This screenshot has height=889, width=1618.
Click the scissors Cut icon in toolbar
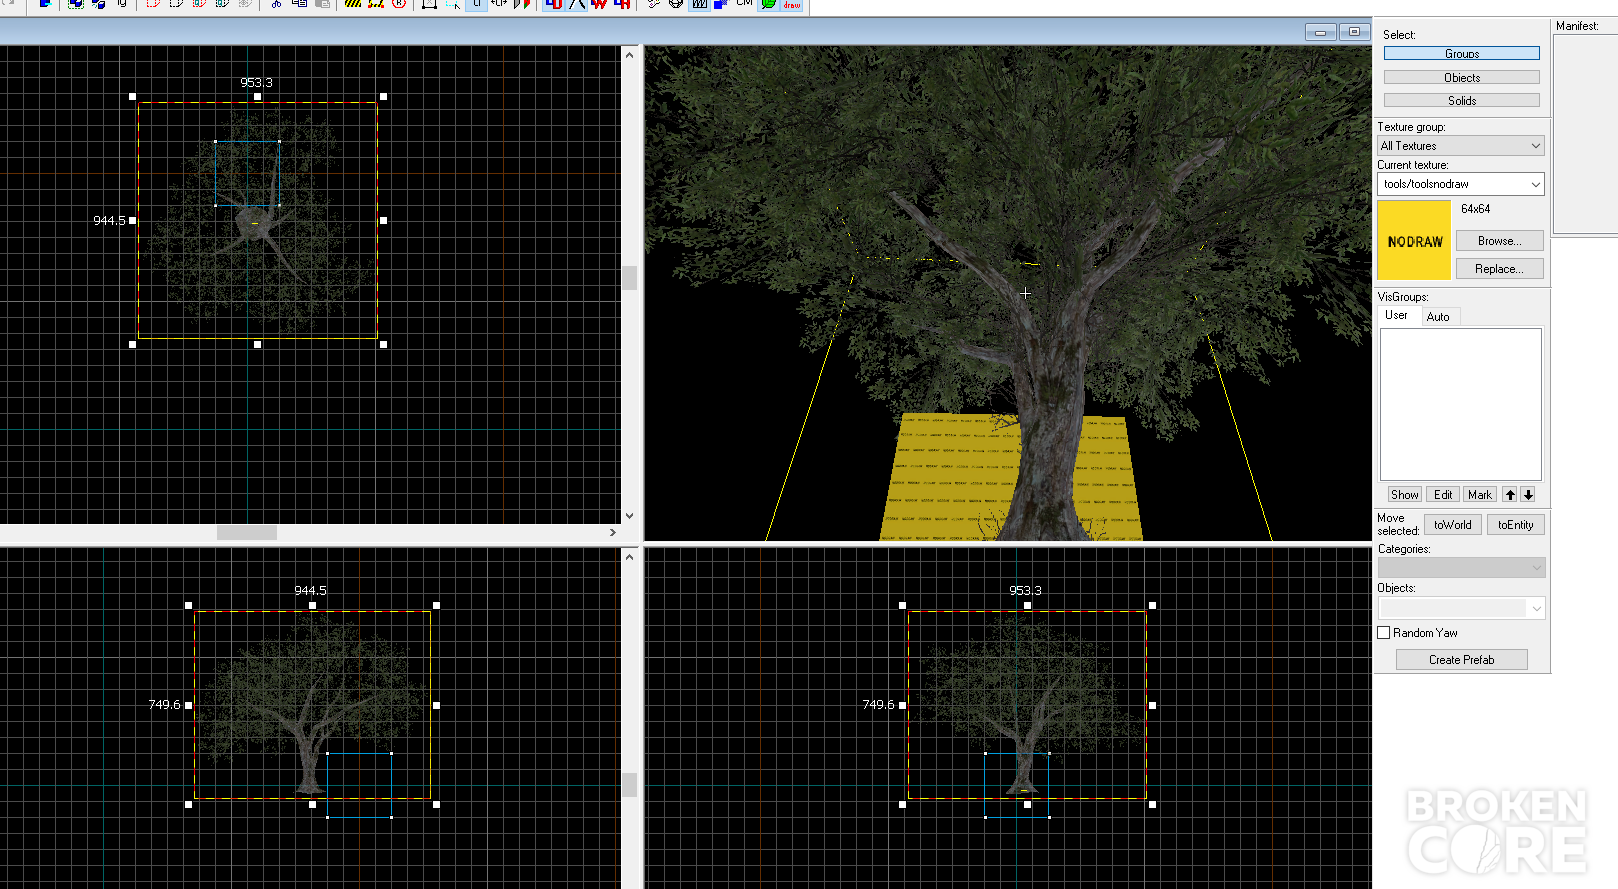(276, 4)
